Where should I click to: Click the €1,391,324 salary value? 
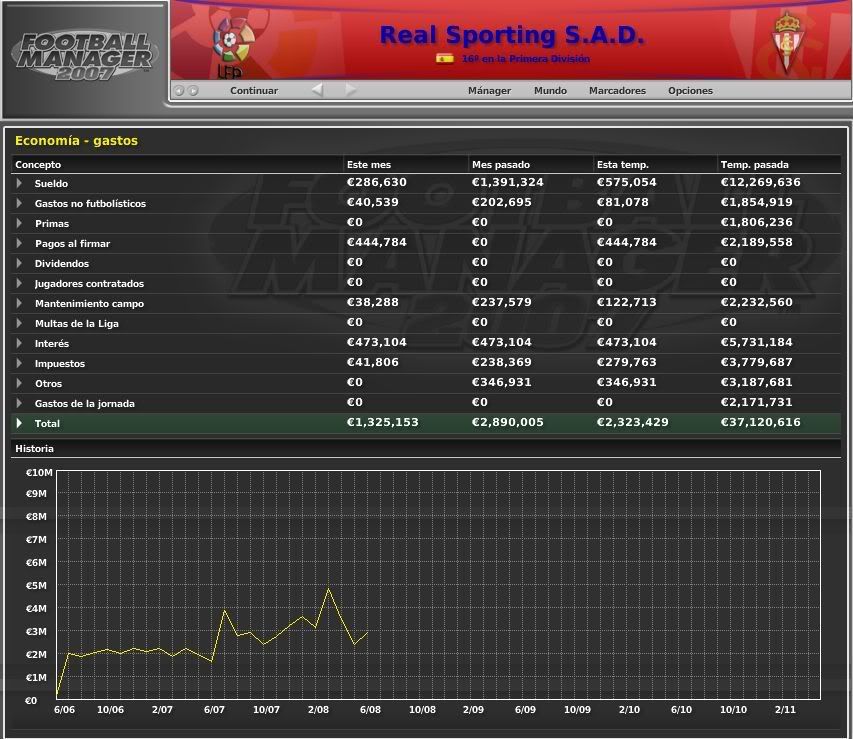point(507,182)
